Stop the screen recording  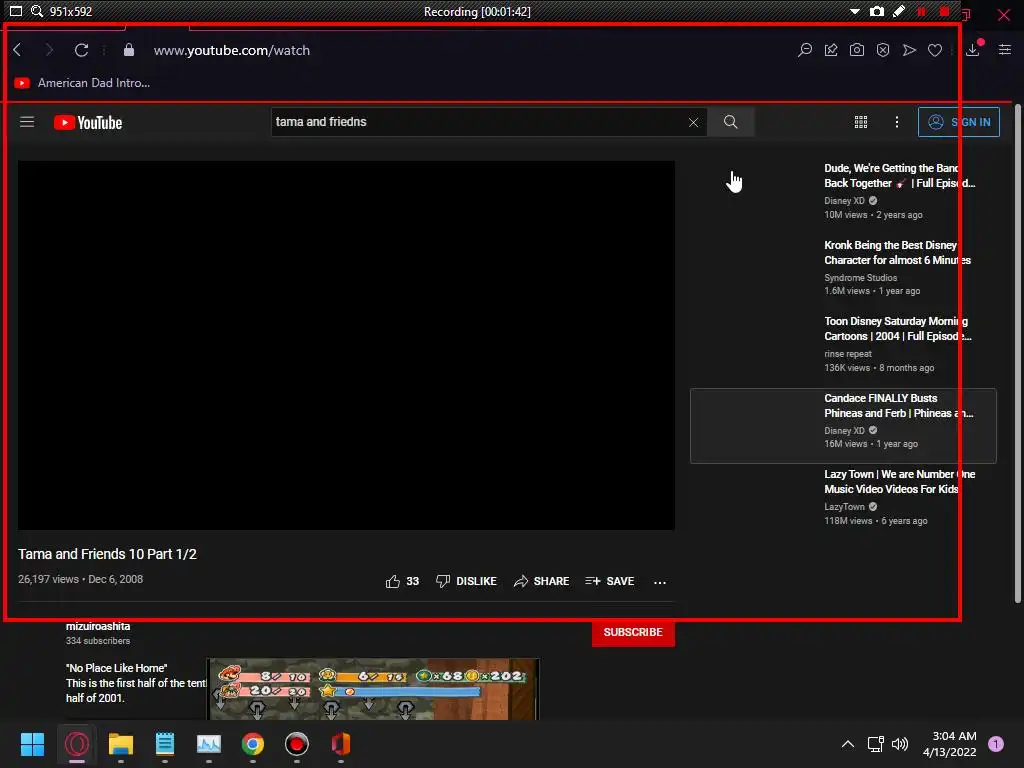(944, 12)
